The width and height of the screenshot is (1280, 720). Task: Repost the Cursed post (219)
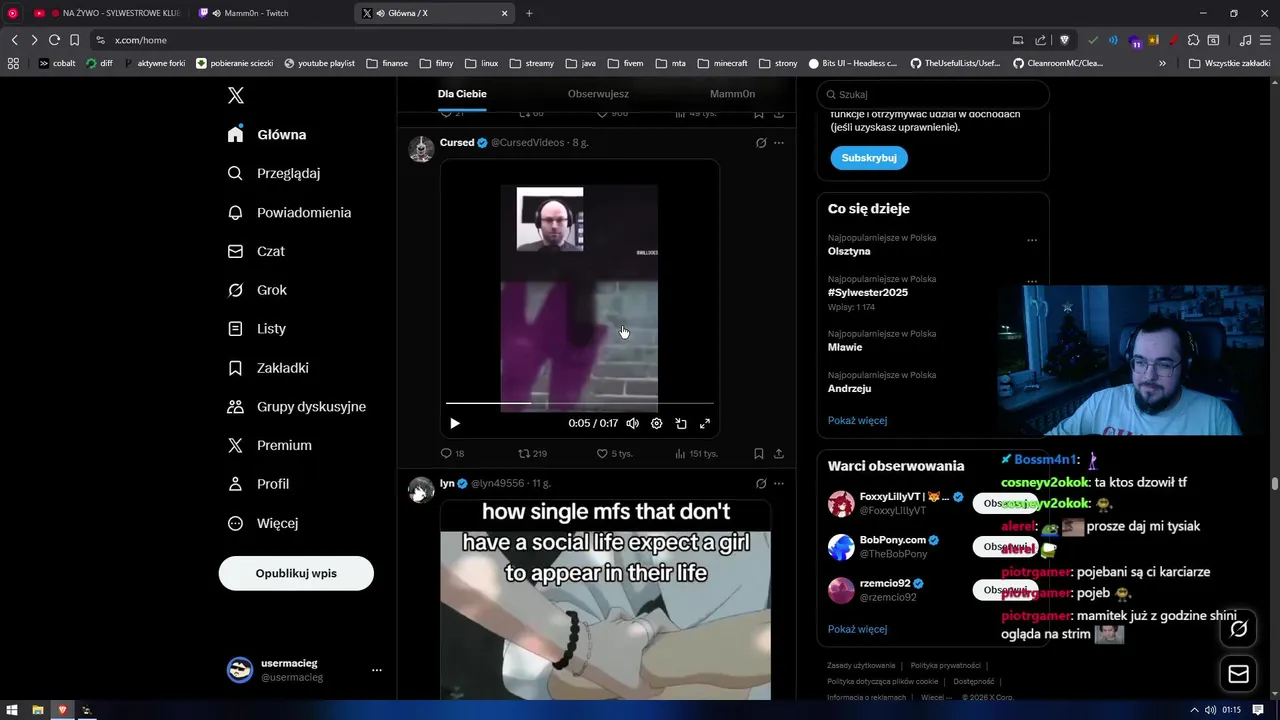tap(532, 453)
